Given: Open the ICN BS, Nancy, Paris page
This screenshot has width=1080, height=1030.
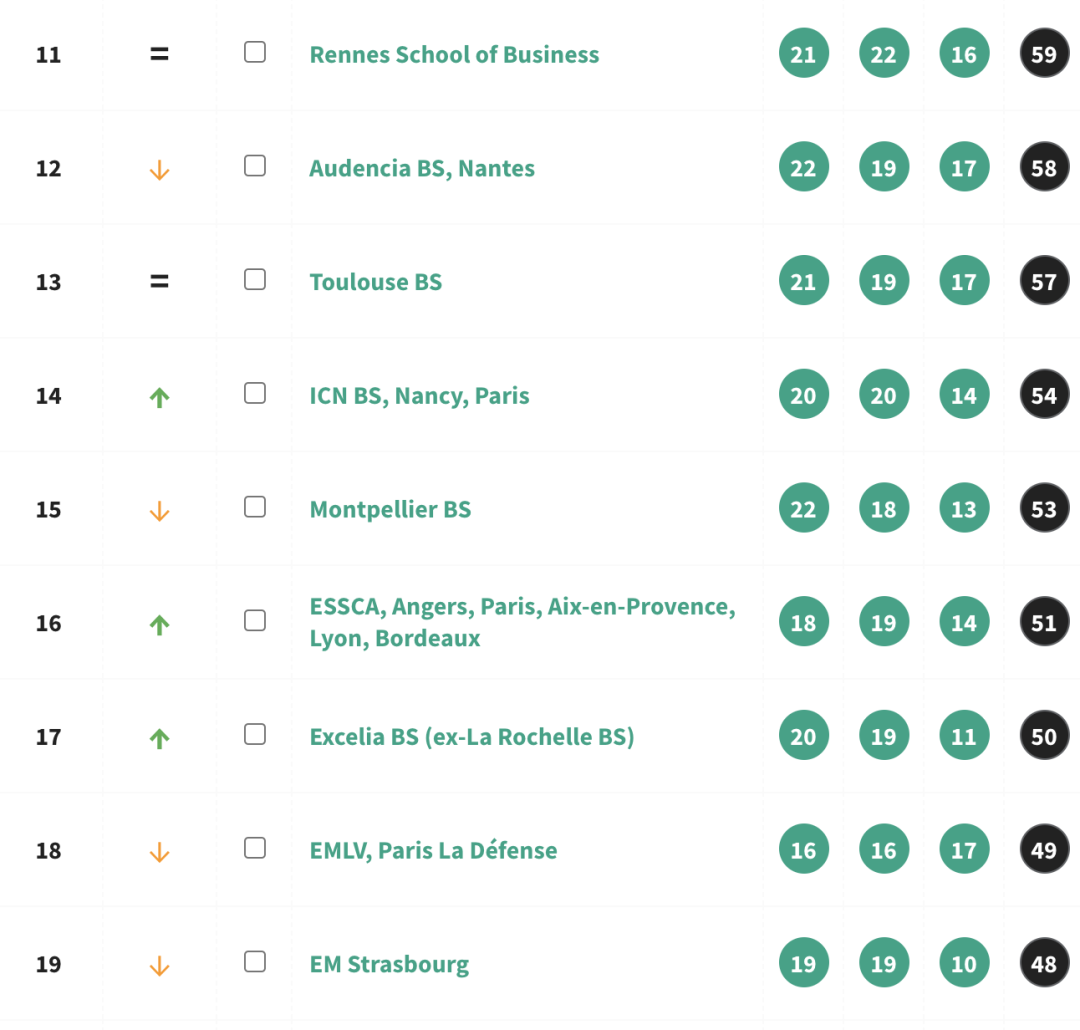Looking at the screenshot, I should coord(419,396).
